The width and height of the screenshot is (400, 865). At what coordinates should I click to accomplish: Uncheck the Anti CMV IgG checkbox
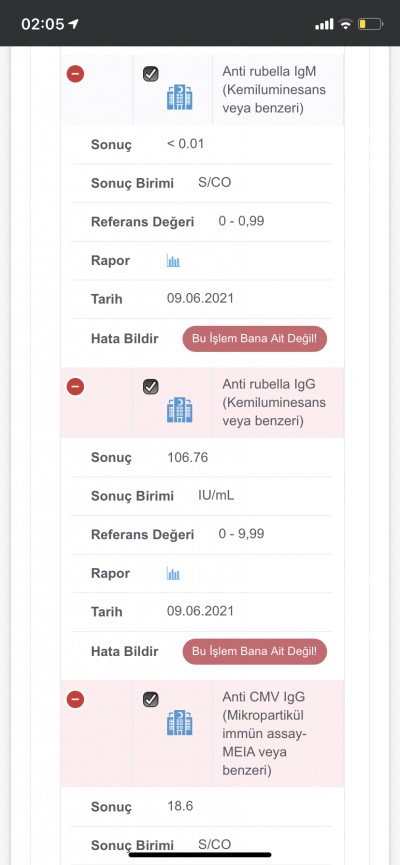click(x=151, y=700)
